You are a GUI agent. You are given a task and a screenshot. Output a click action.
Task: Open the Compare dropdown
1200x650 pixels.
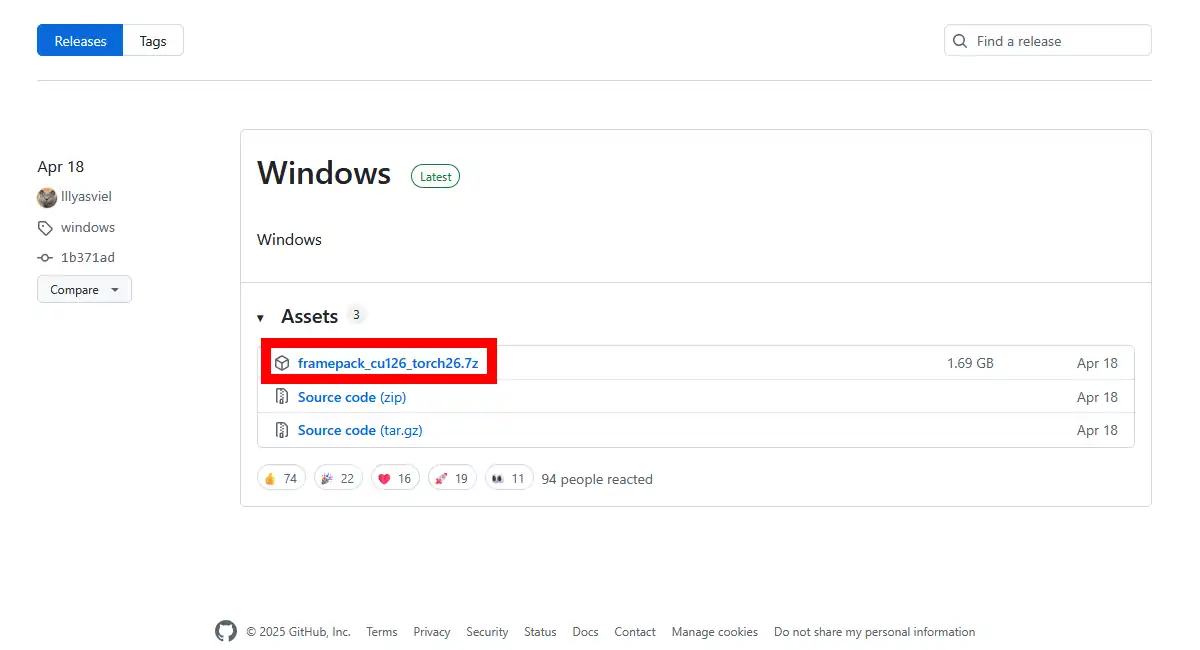[x=84, y=290]
